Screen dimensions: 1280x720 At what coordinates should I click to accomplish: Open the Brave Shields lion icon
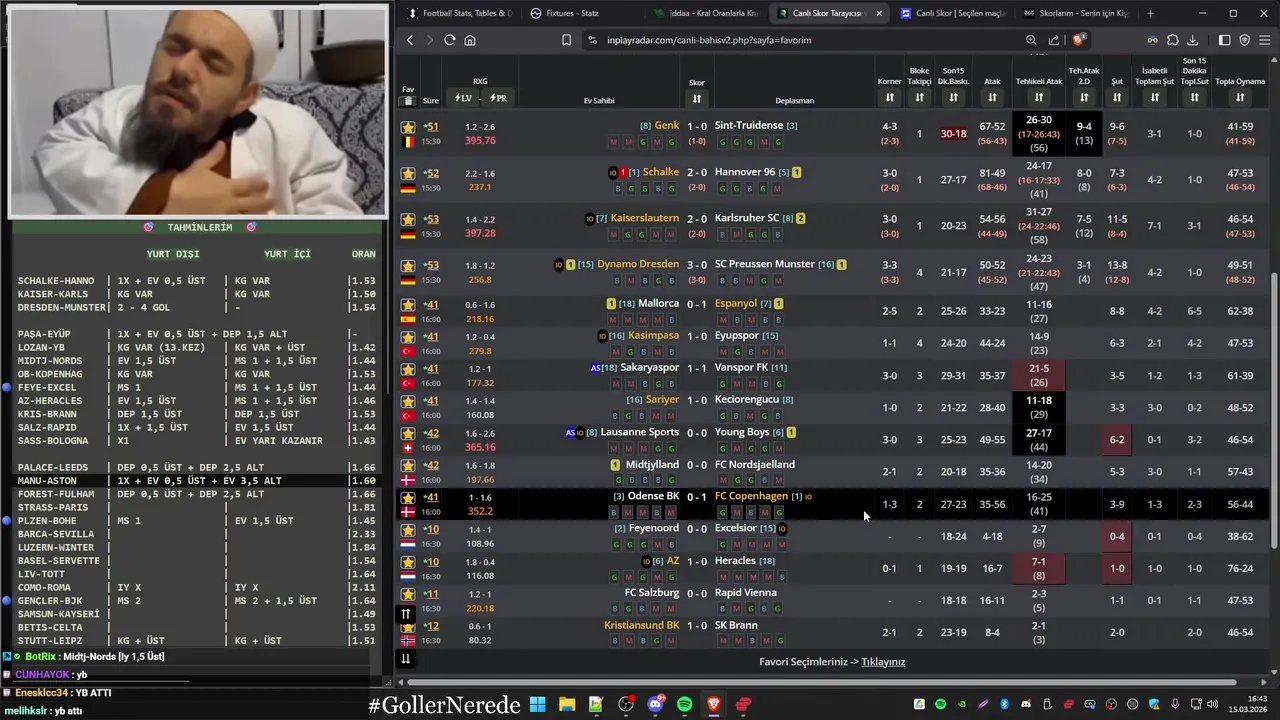[1079, 40]
